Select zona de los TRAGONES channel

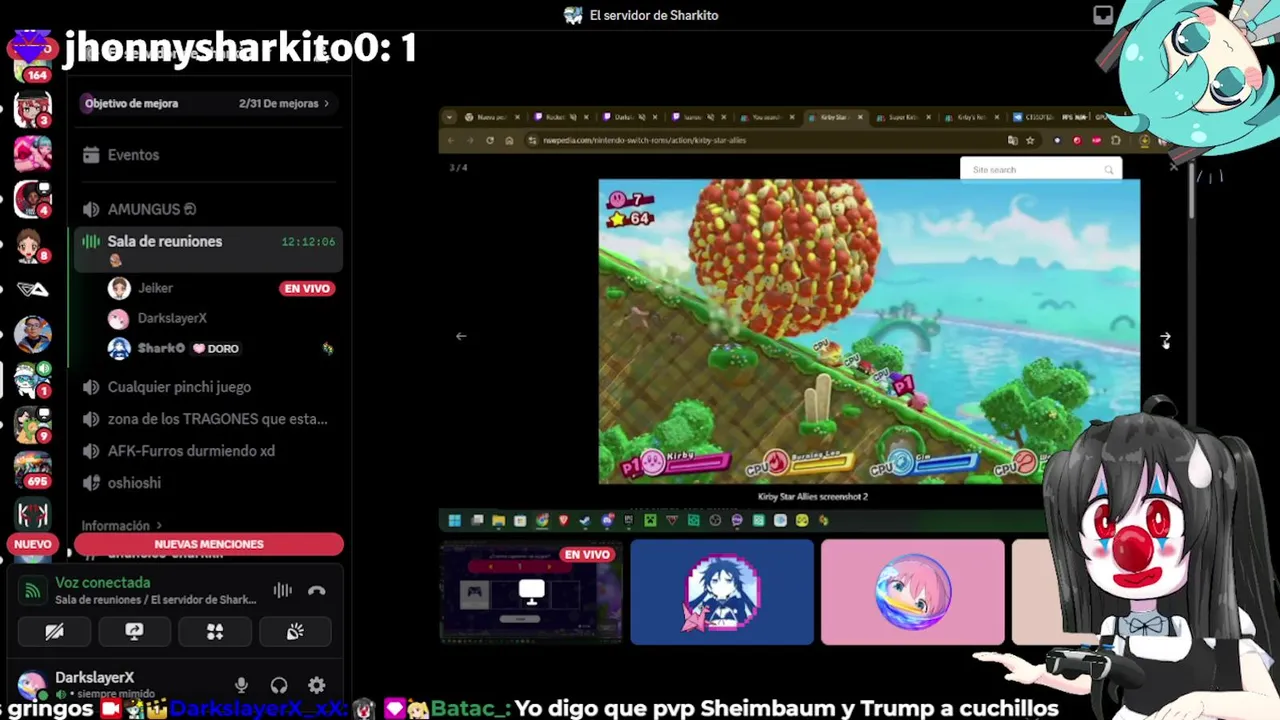[207, 419]
